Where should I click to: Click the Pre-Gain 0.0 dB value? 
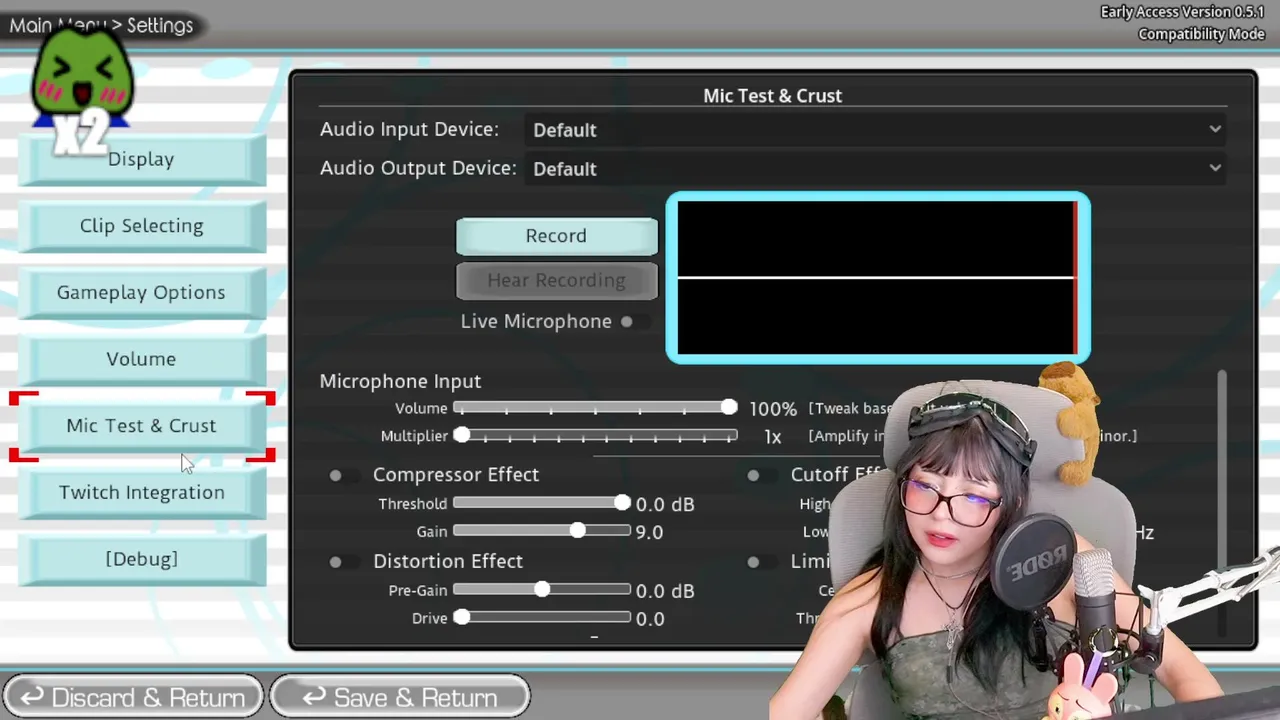665,591
